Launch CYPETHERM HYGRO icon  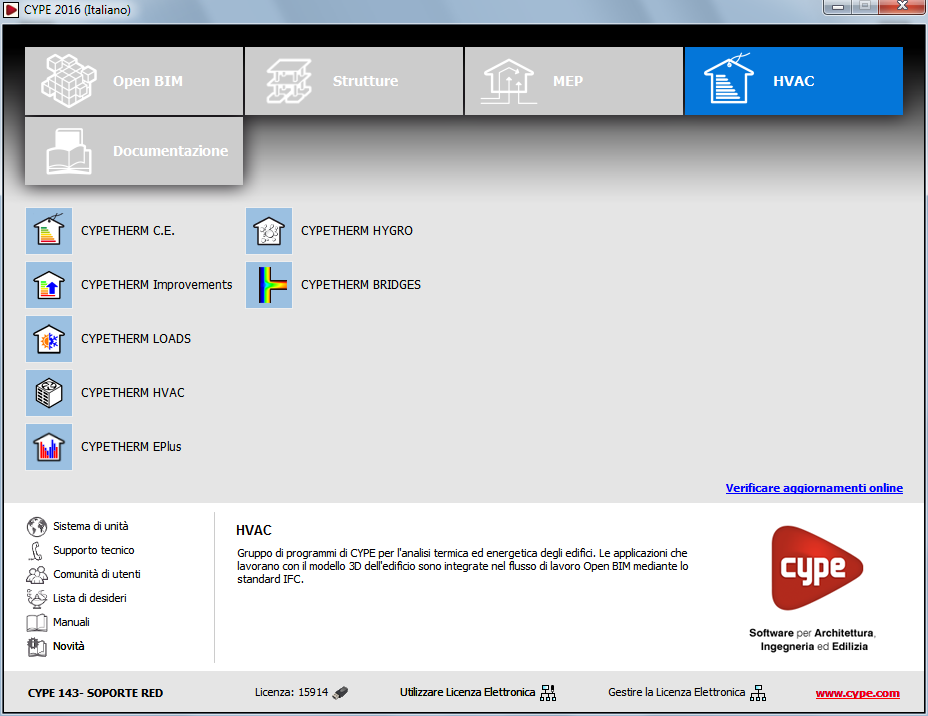point(269,231)
